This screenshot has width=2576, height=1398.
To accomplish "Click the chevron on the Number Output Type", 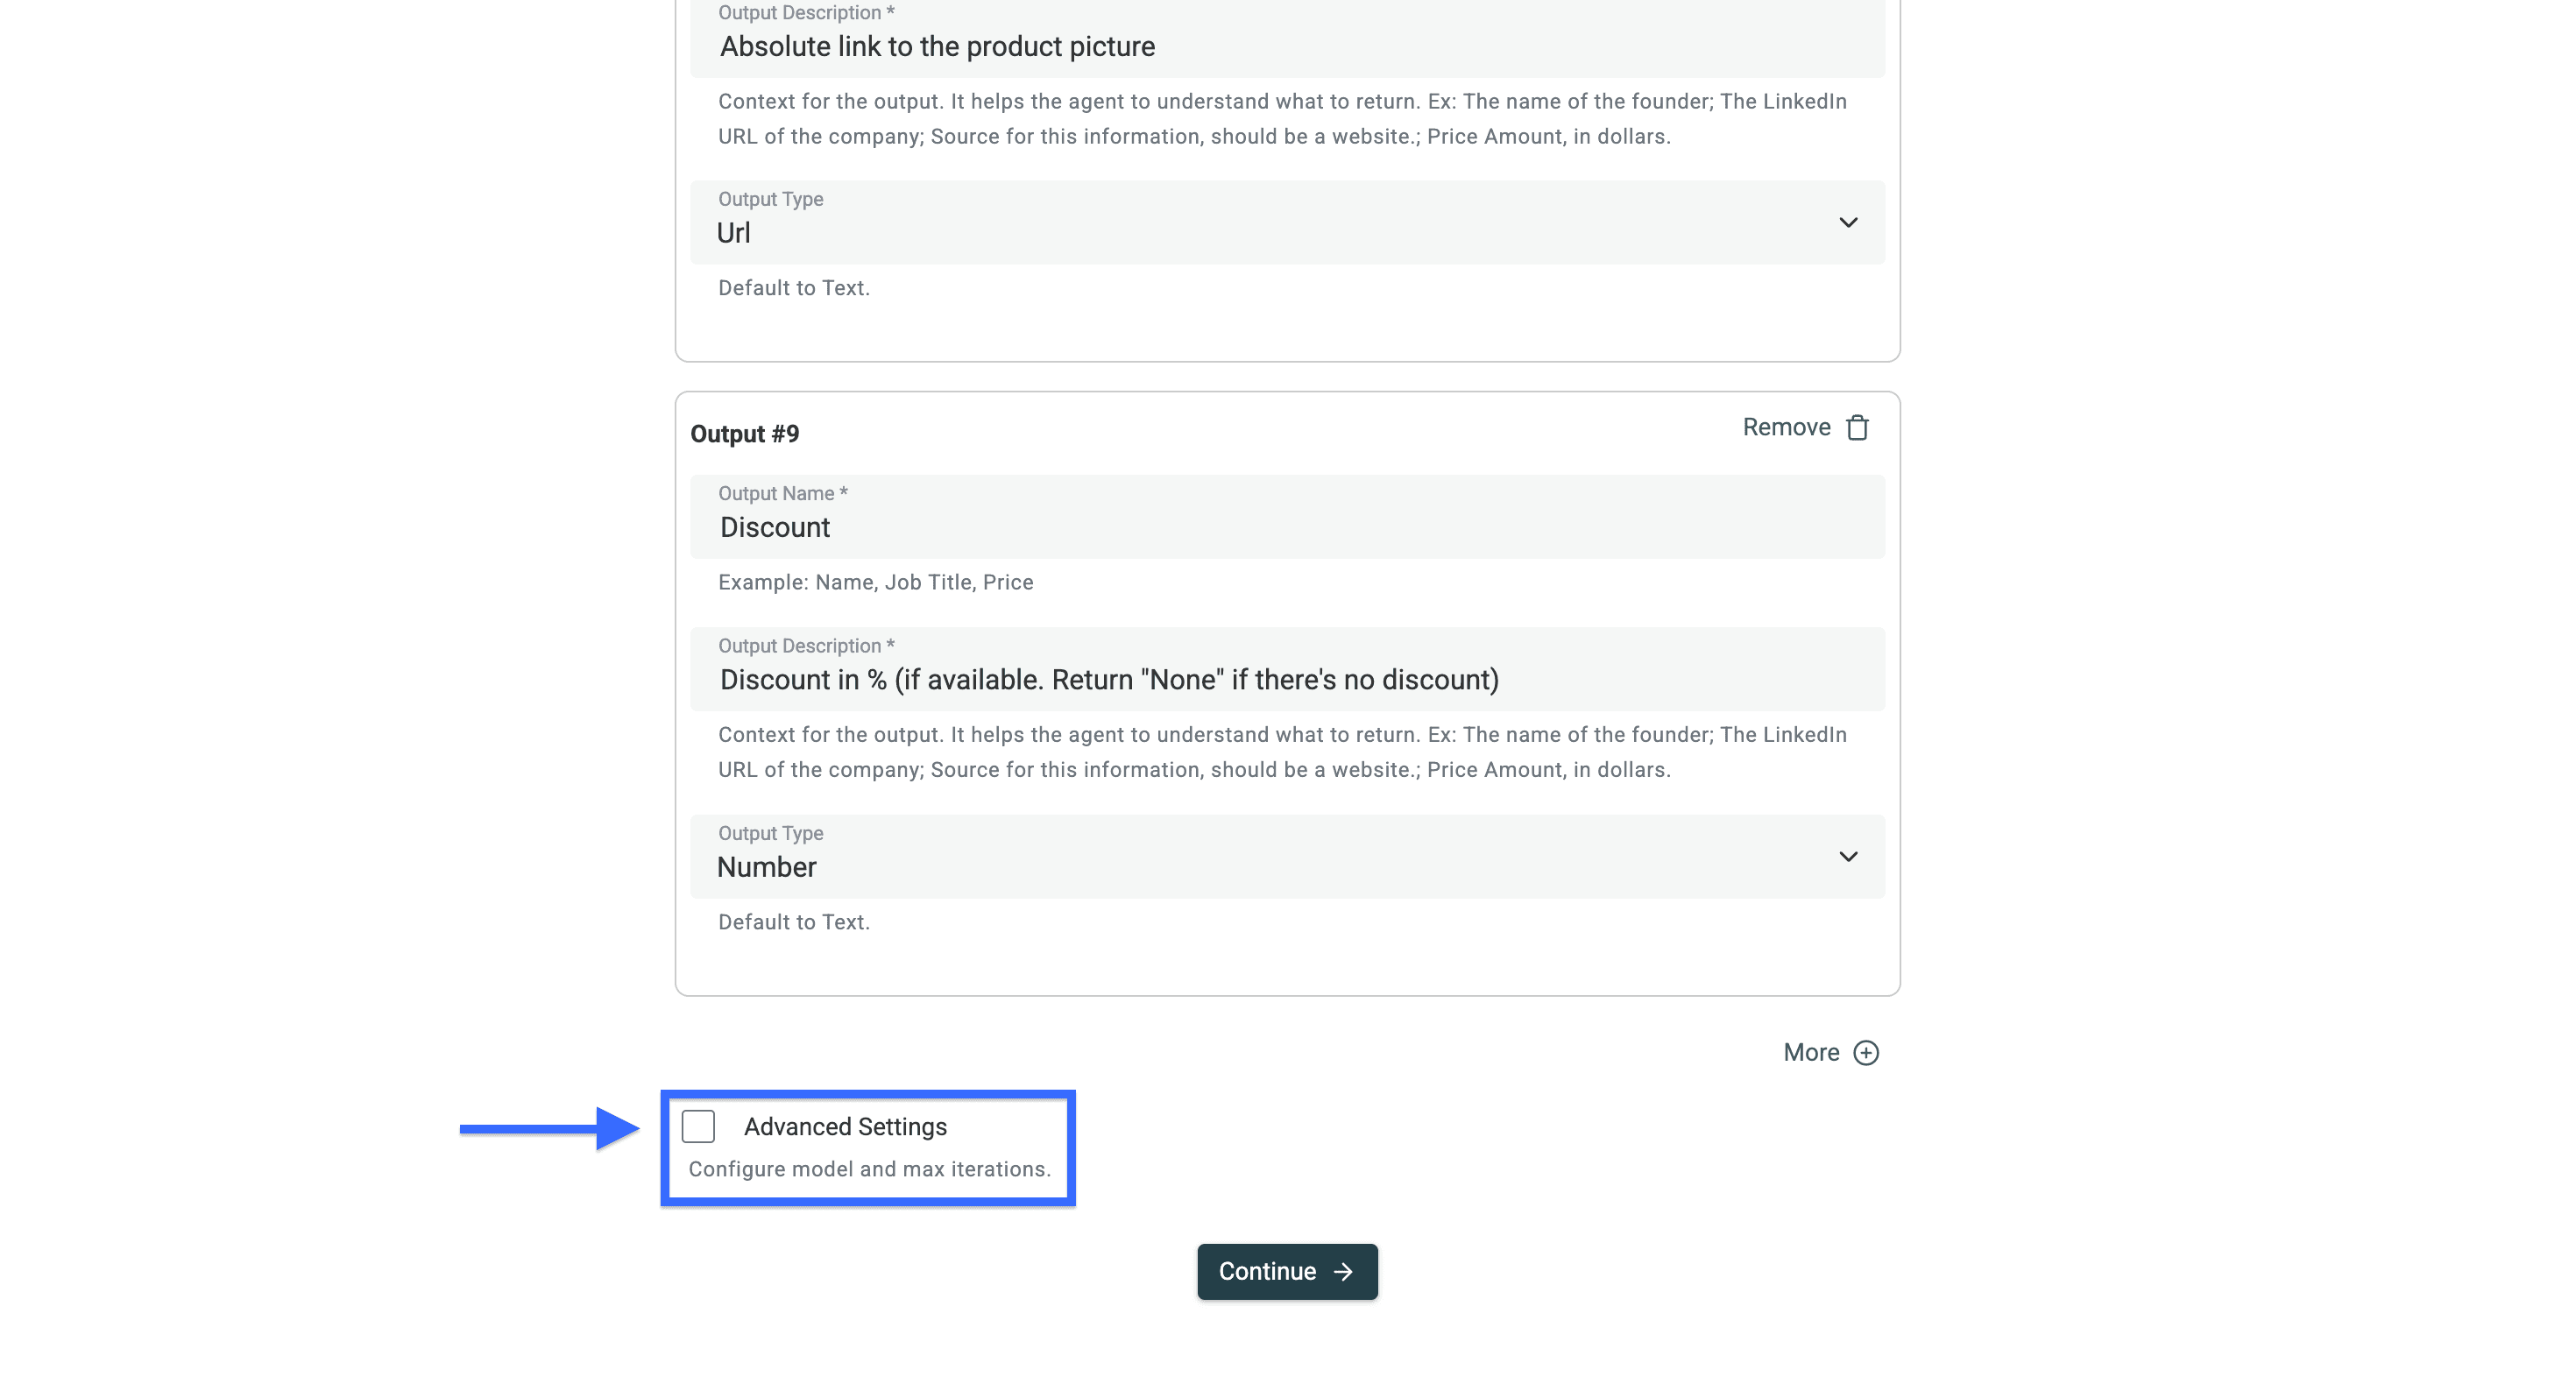I will coord(1849,856).
